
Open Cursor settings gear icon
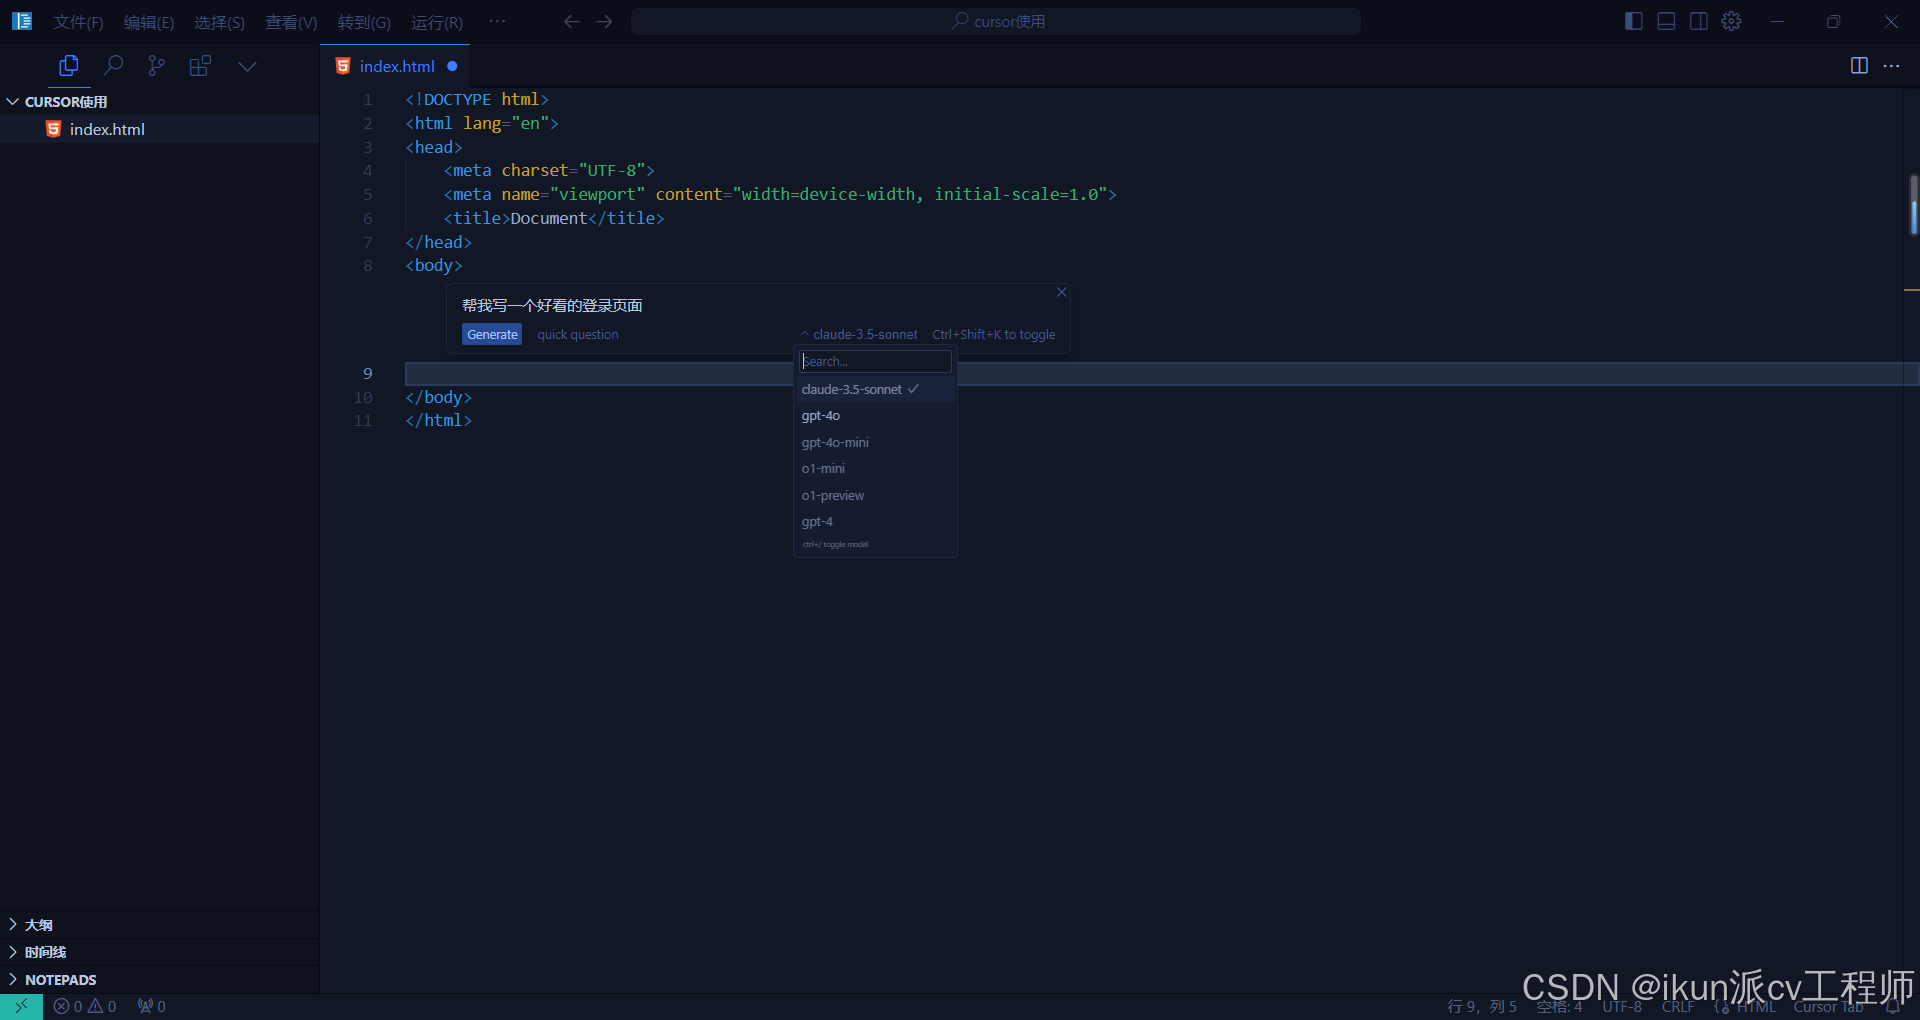(x=1732, y=21)
